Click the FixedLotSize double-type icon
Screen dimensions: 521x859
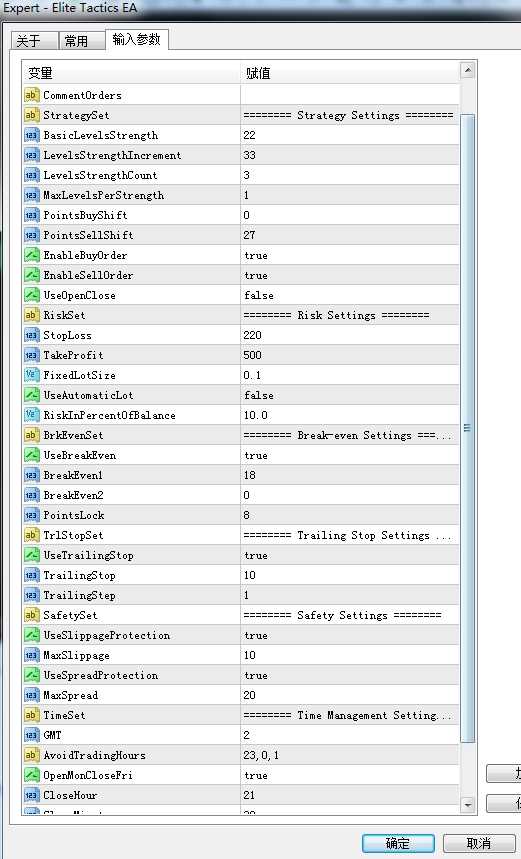(32, 375)
